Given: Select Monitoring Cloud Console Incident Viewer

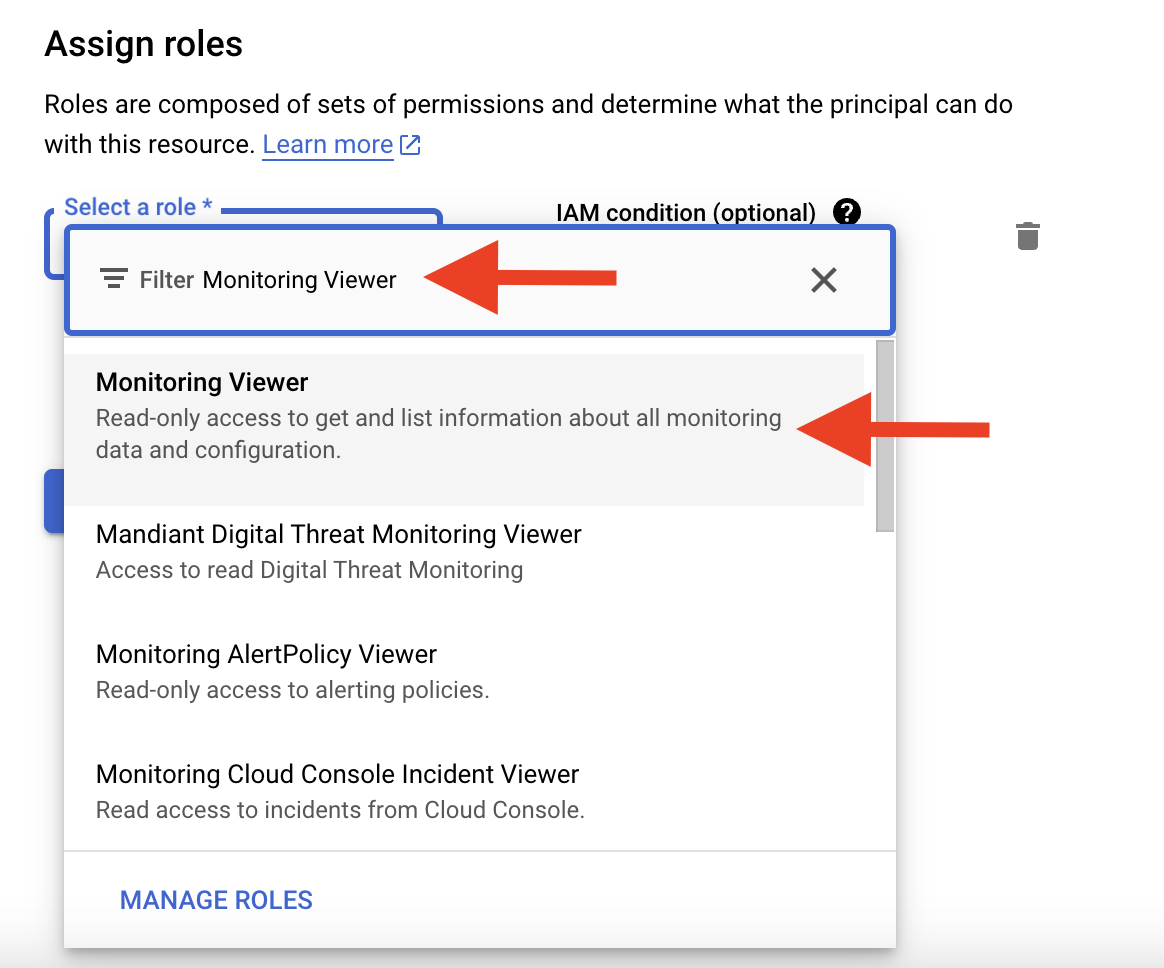Looking at the screenshot, I should [464, 791].
